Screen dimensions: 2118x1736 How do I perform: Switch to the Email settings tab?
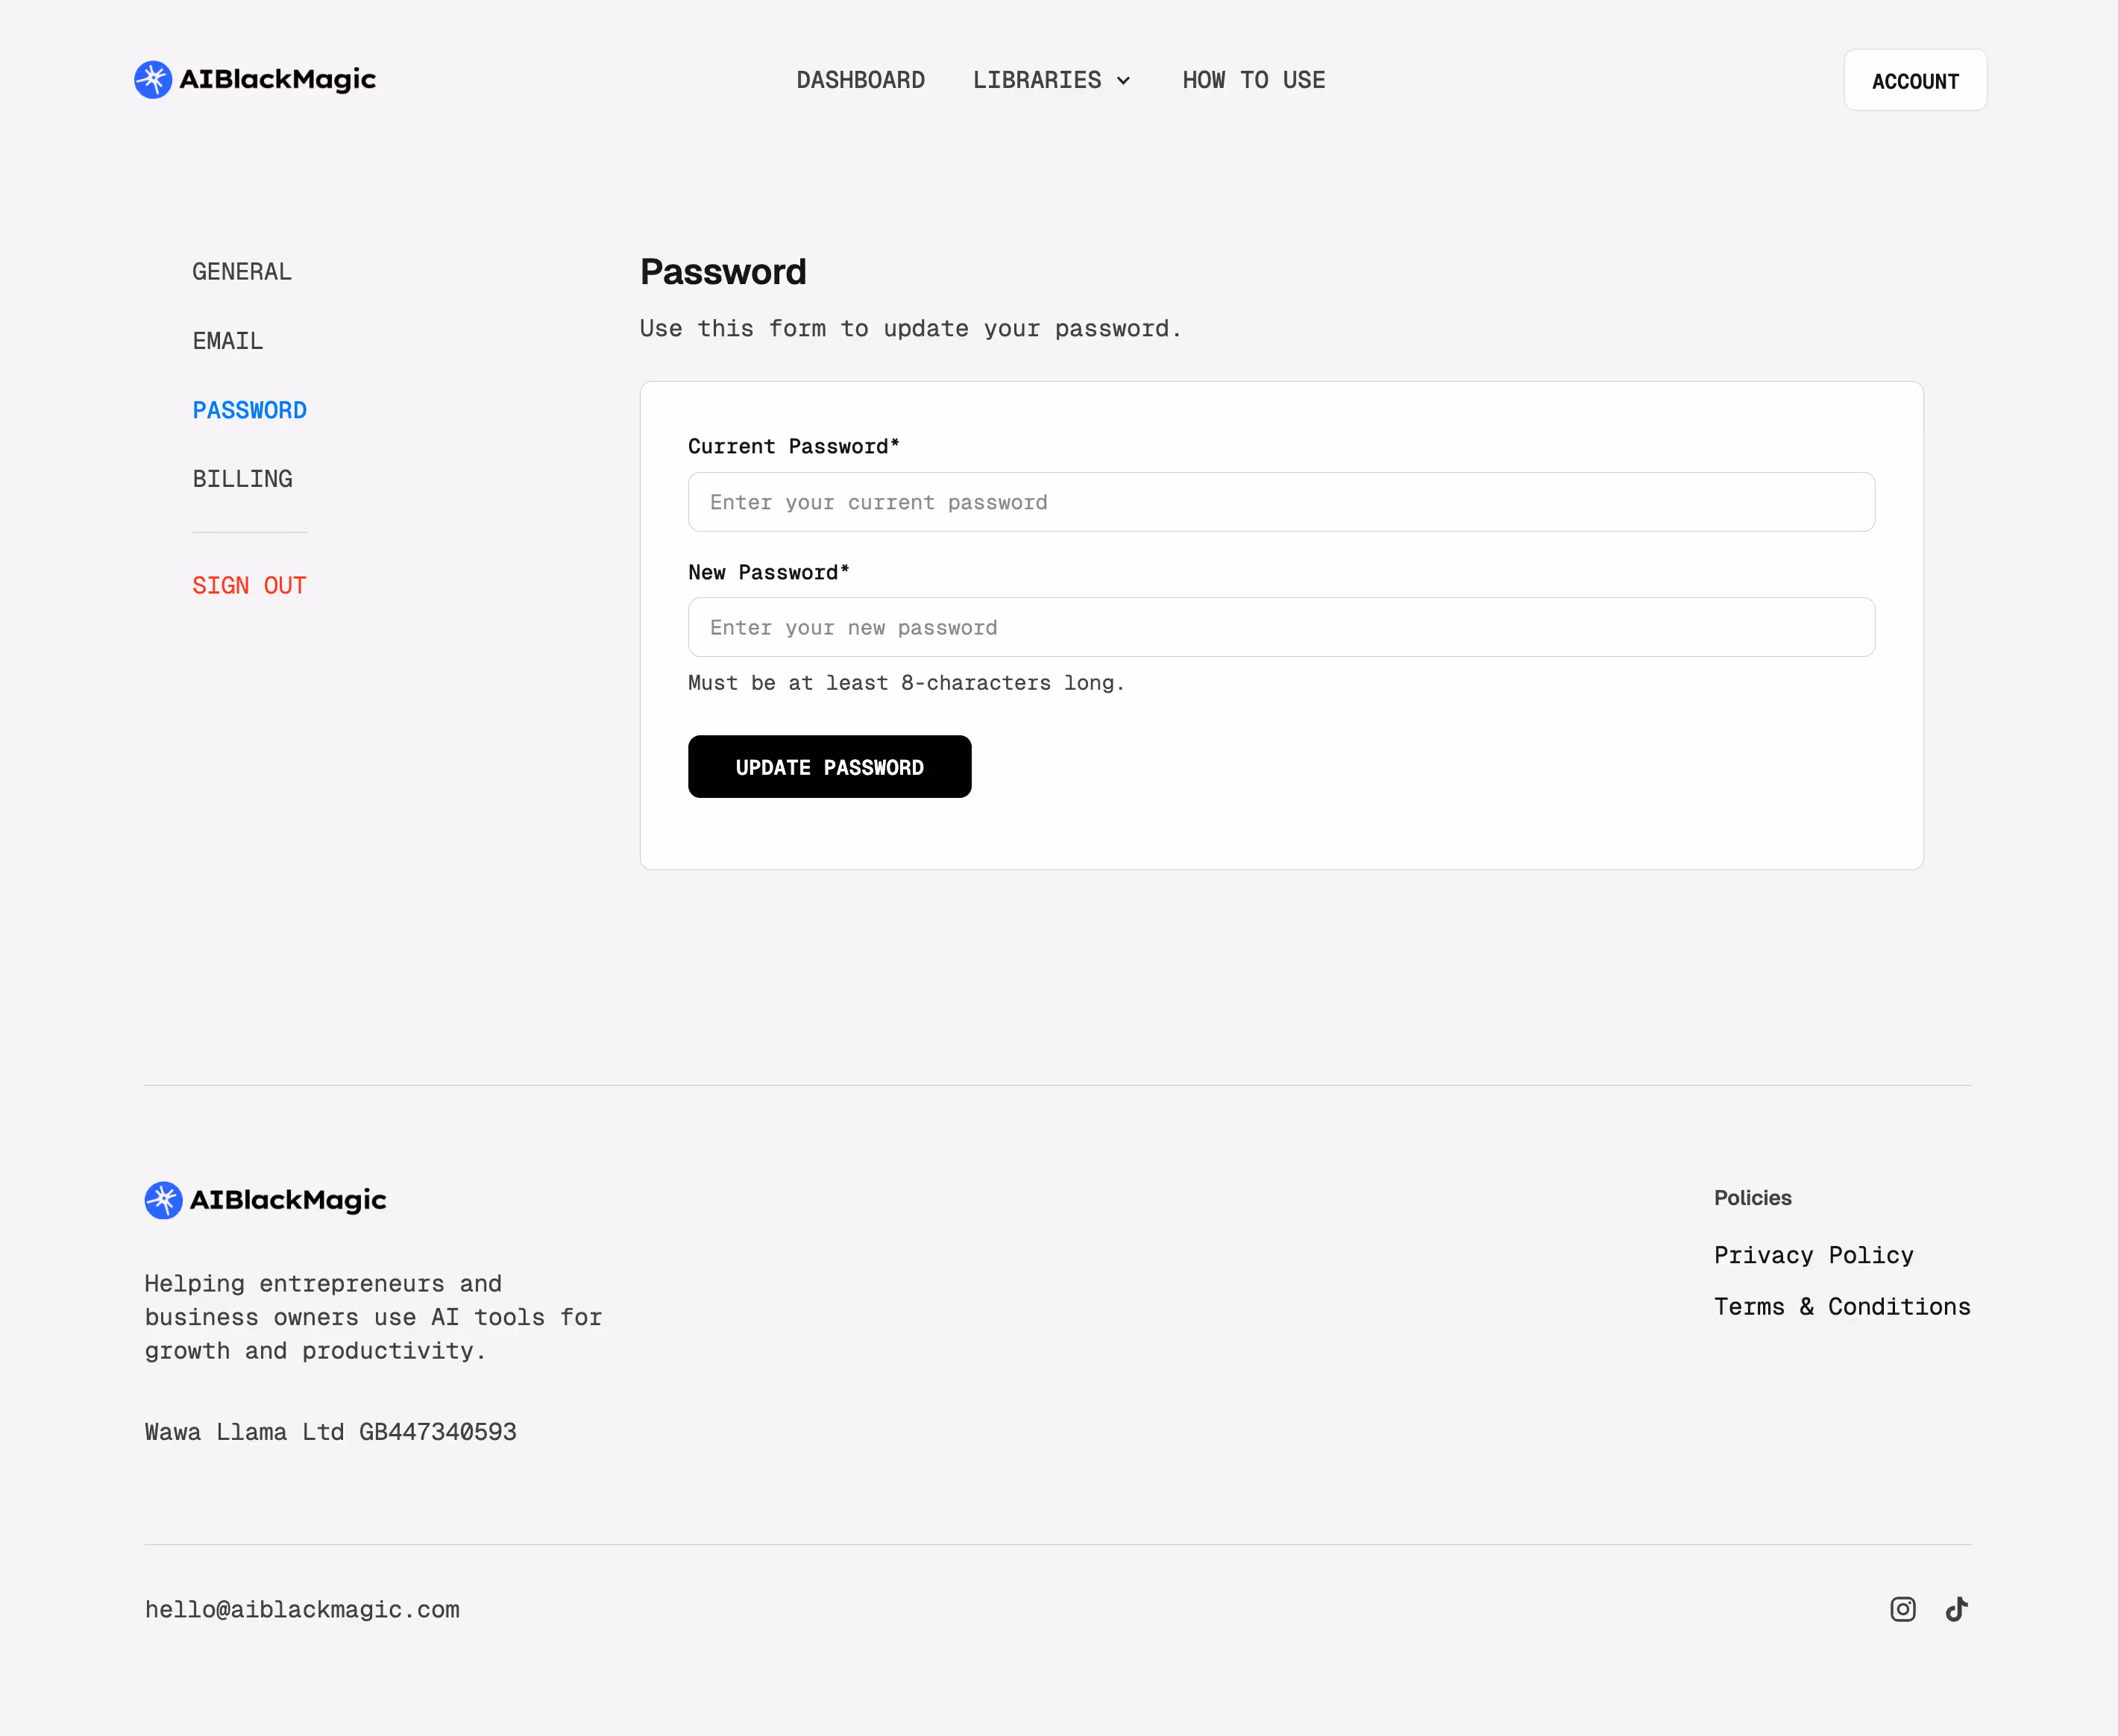[x=228, y=341]
